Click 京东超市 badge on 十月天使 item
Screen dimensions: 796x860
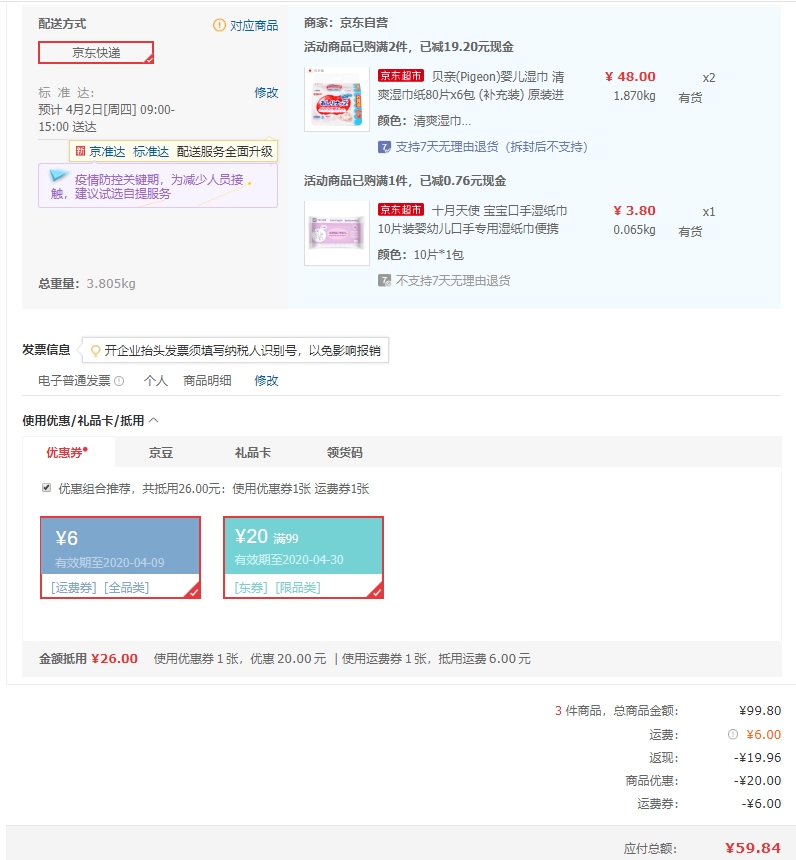pos(401,210)
